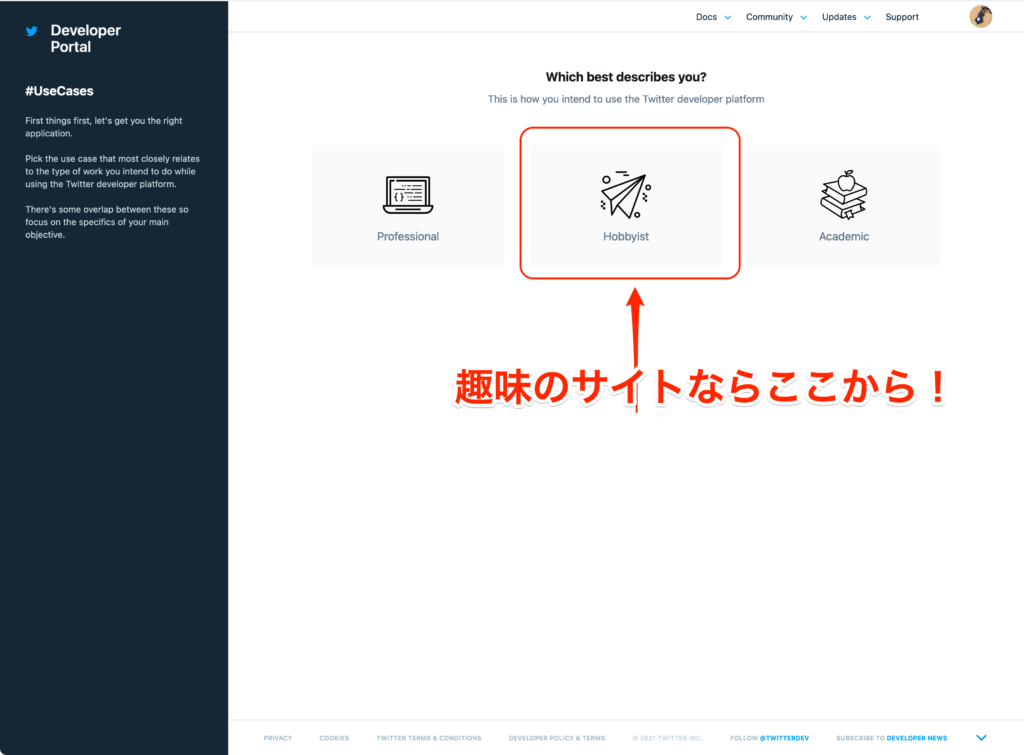Click the Hobbyist paper plane icon

626,195
